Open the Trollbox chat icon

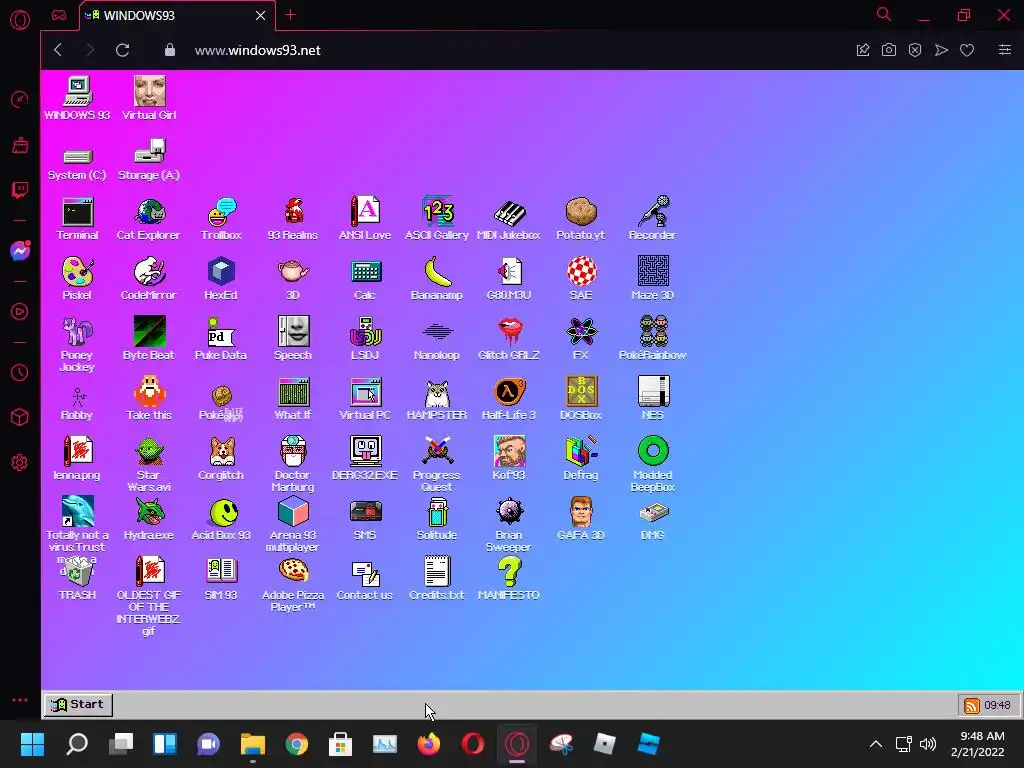click(x=221, y=219)
